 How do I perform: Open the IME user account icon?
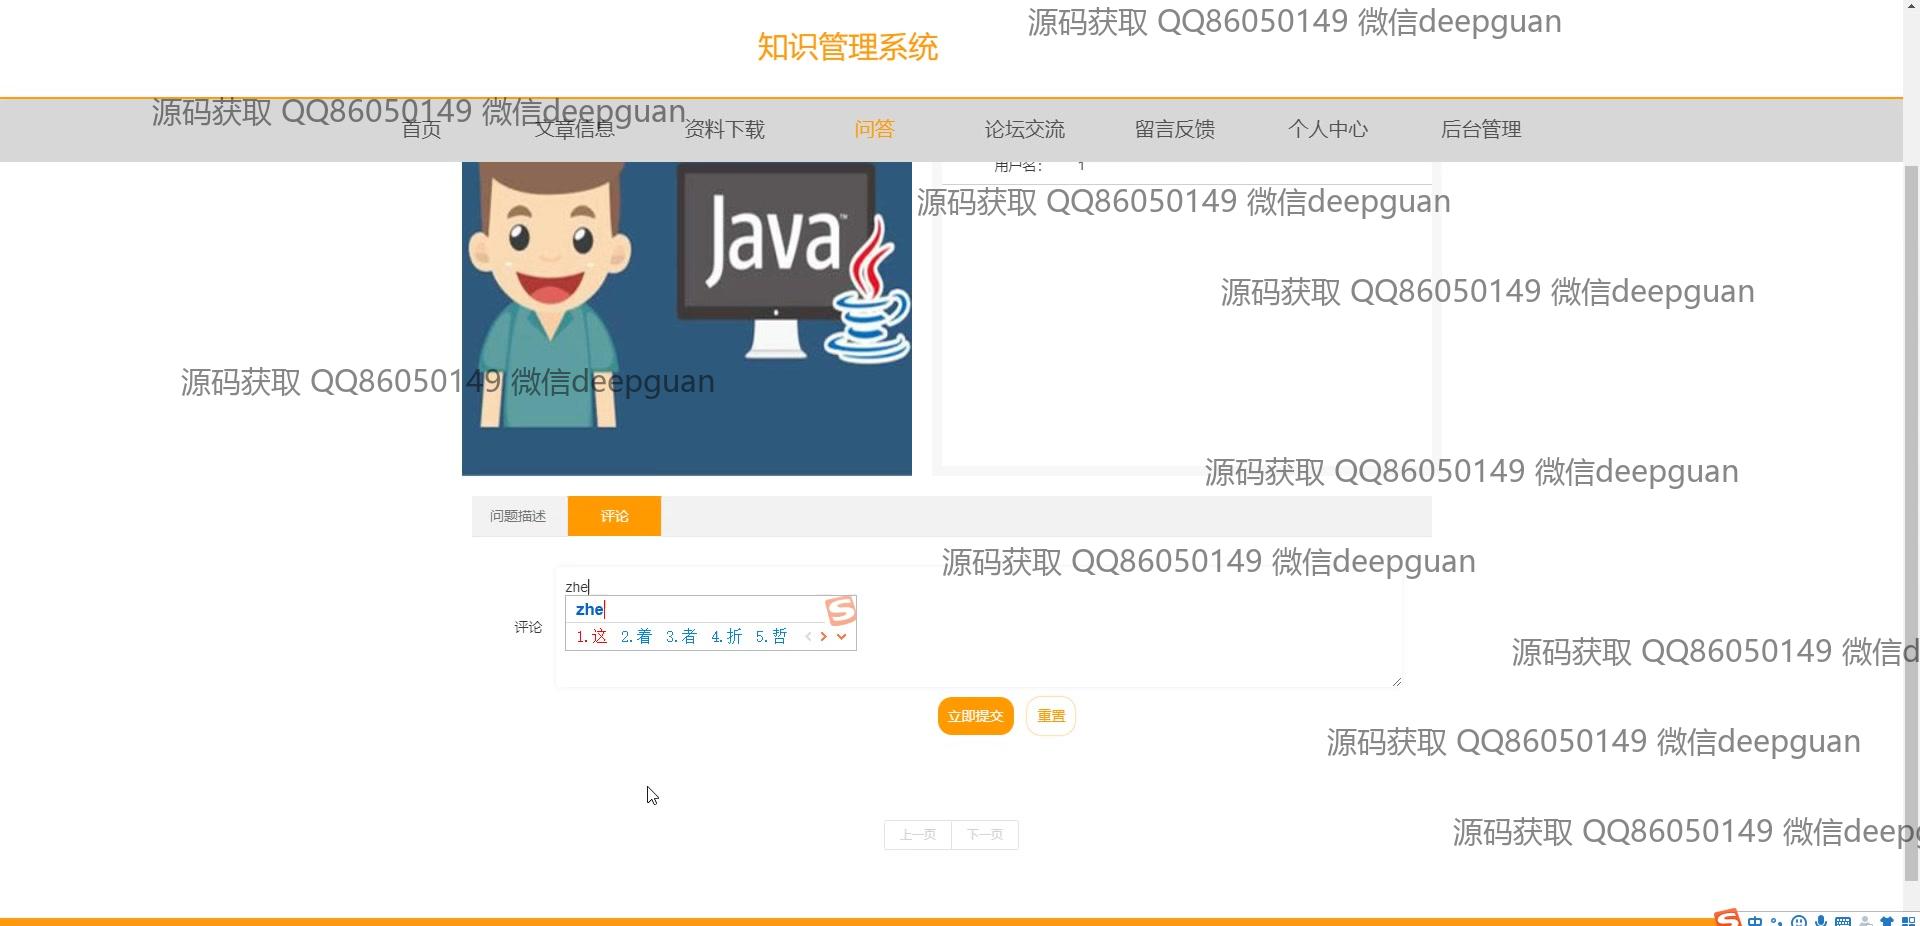[1865, 921]
